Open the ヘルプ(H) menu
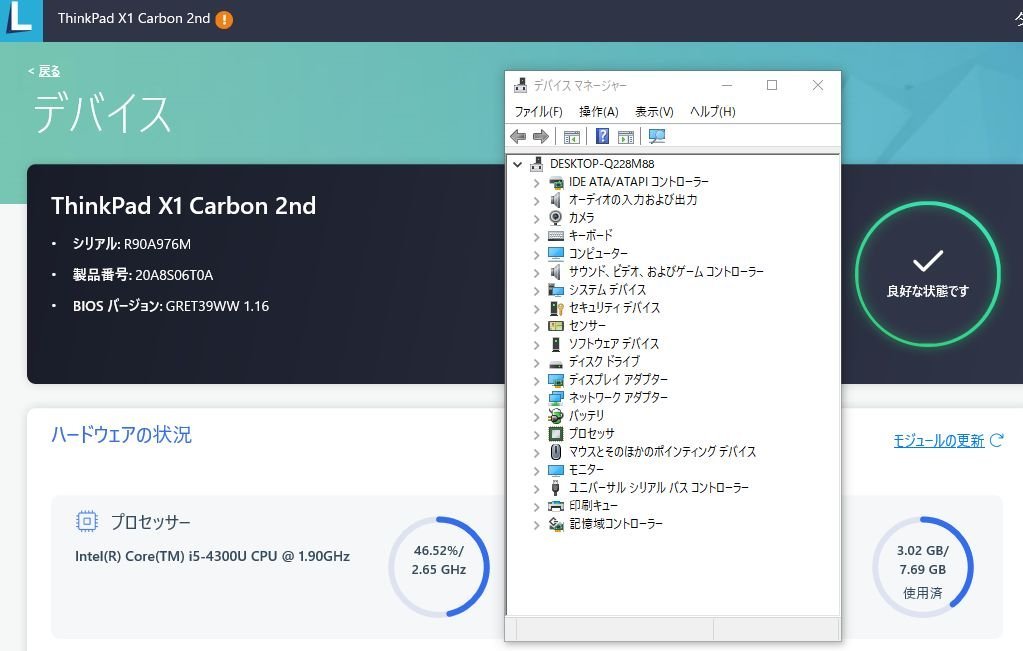This screenshot has width=1023, height=651. point(712,112)
